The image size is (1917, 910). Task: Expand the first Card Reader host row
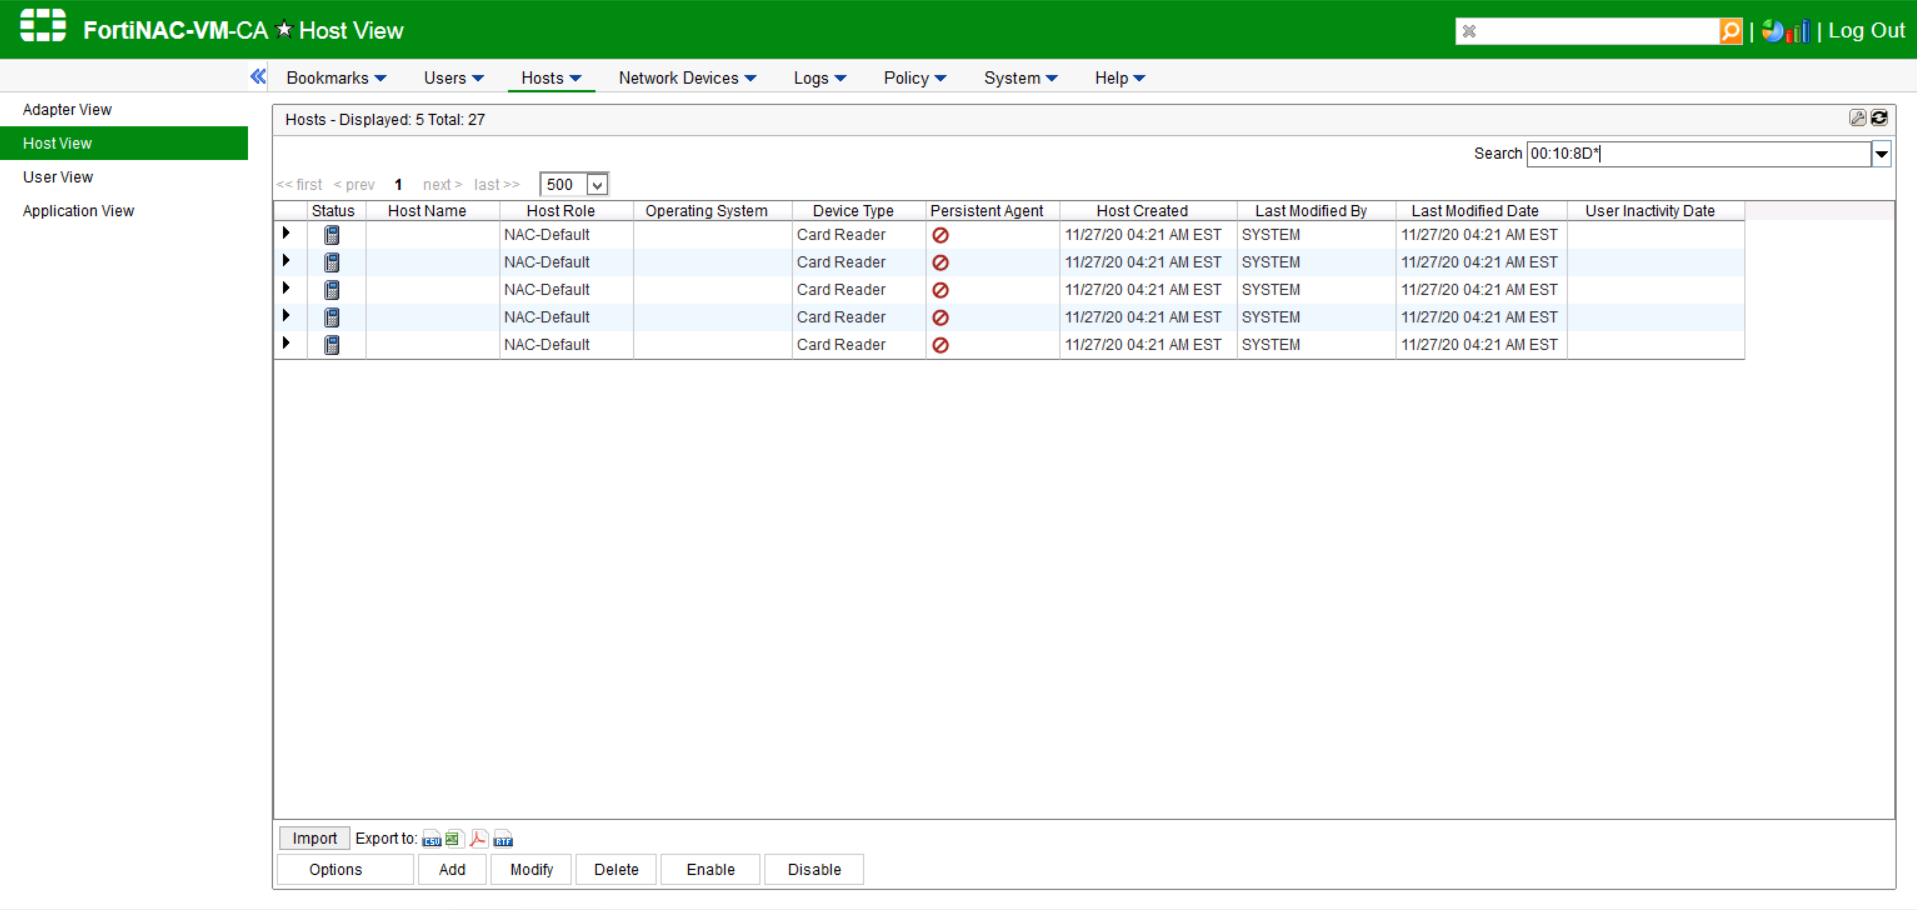point(287,234)
